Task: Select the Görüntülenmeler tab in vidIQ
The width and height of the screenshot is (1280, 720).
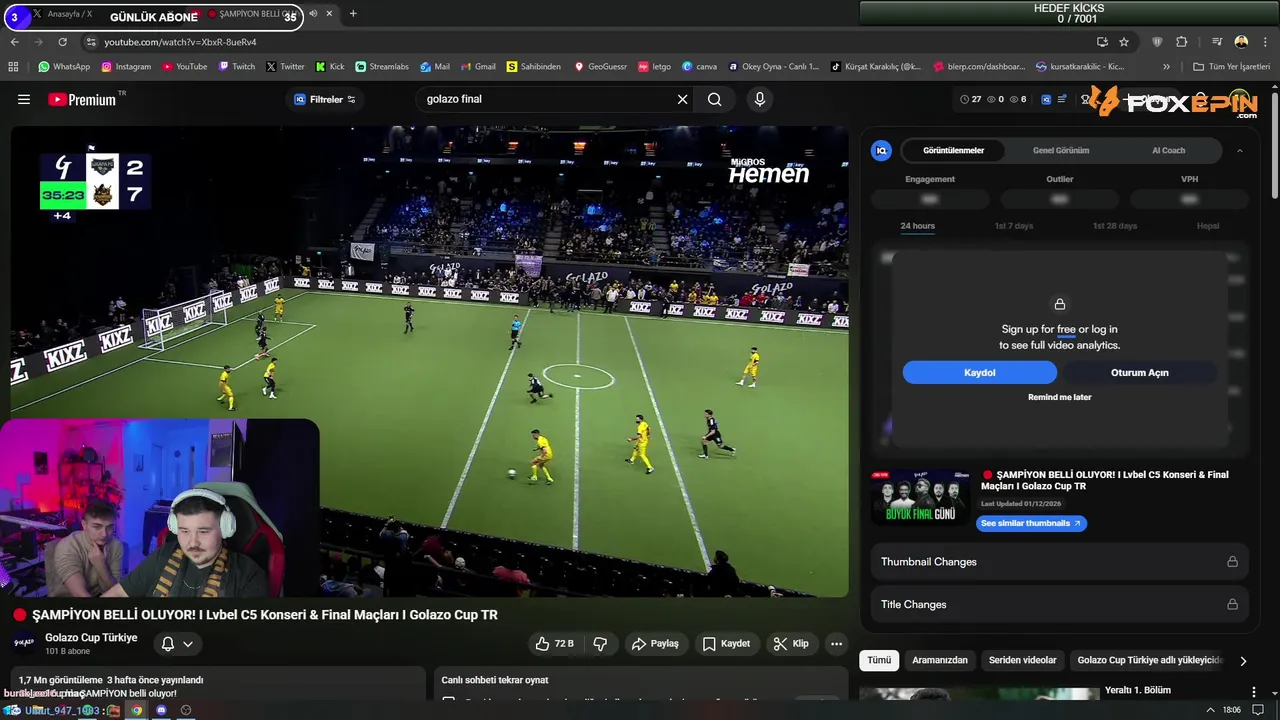Action: 953,150
